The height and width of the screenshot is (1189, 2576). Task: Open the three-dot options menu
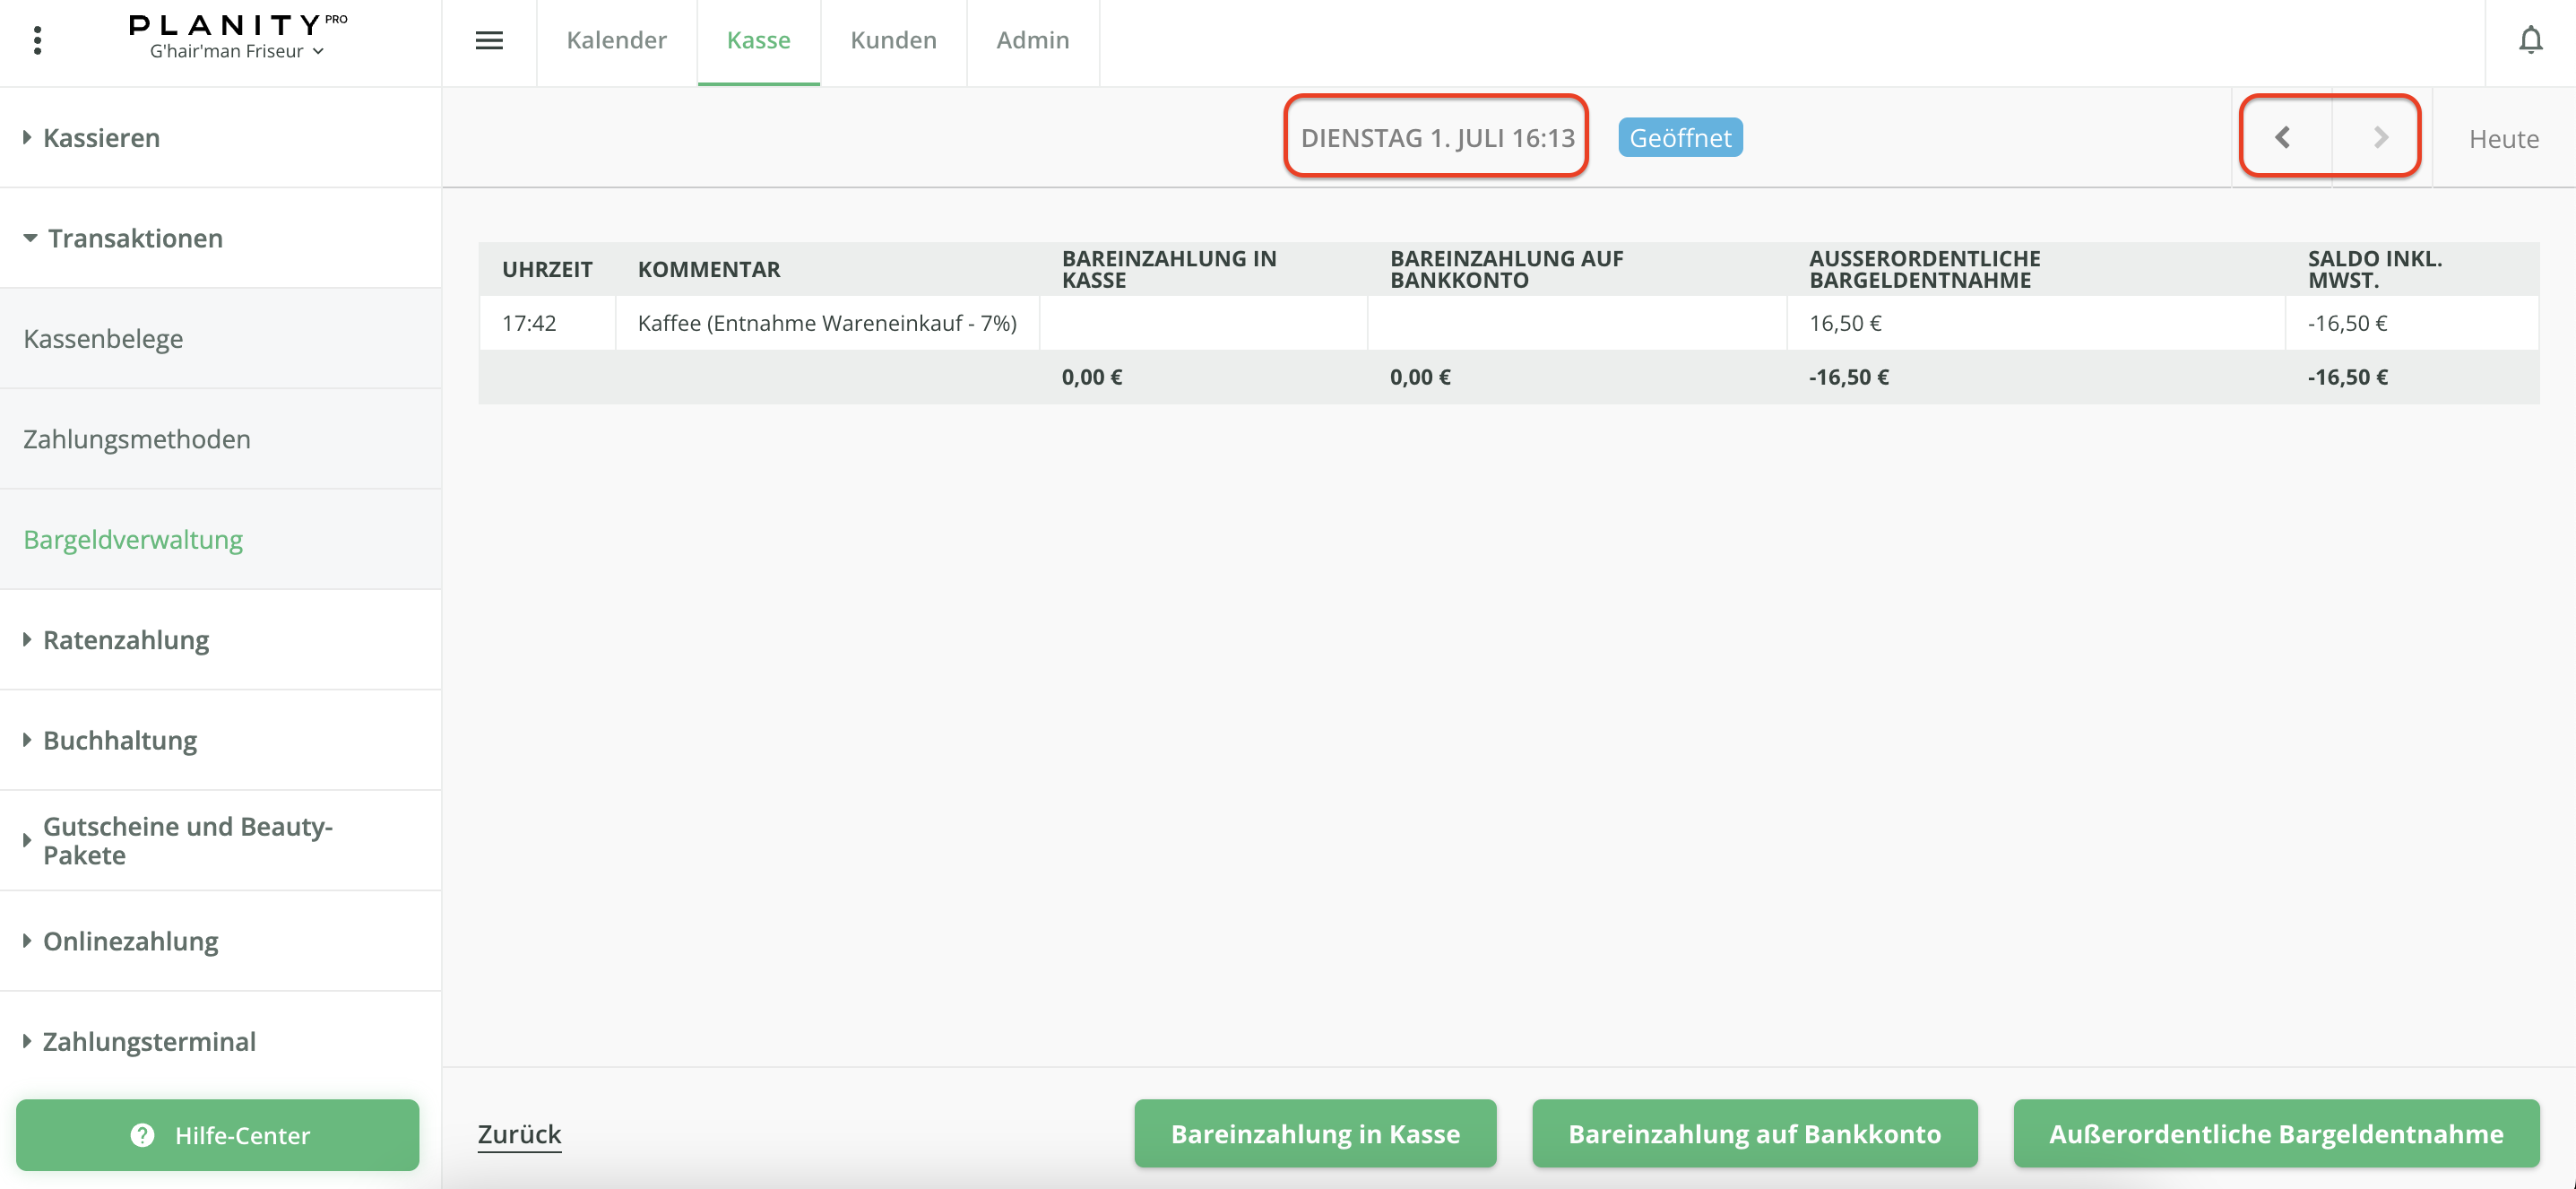(37, 41)
